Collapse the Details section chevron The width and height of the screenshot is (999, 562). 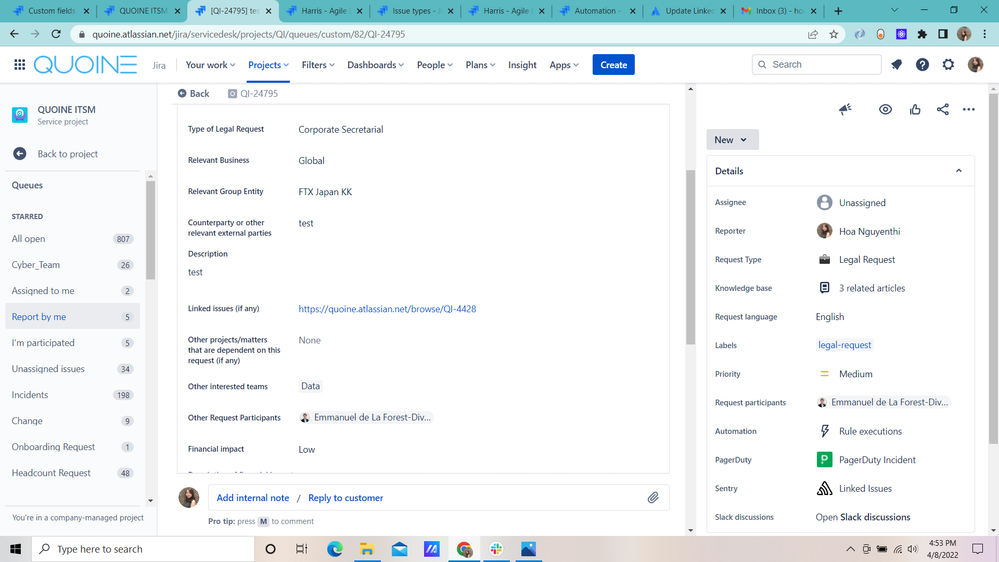[x=958, y=171]
